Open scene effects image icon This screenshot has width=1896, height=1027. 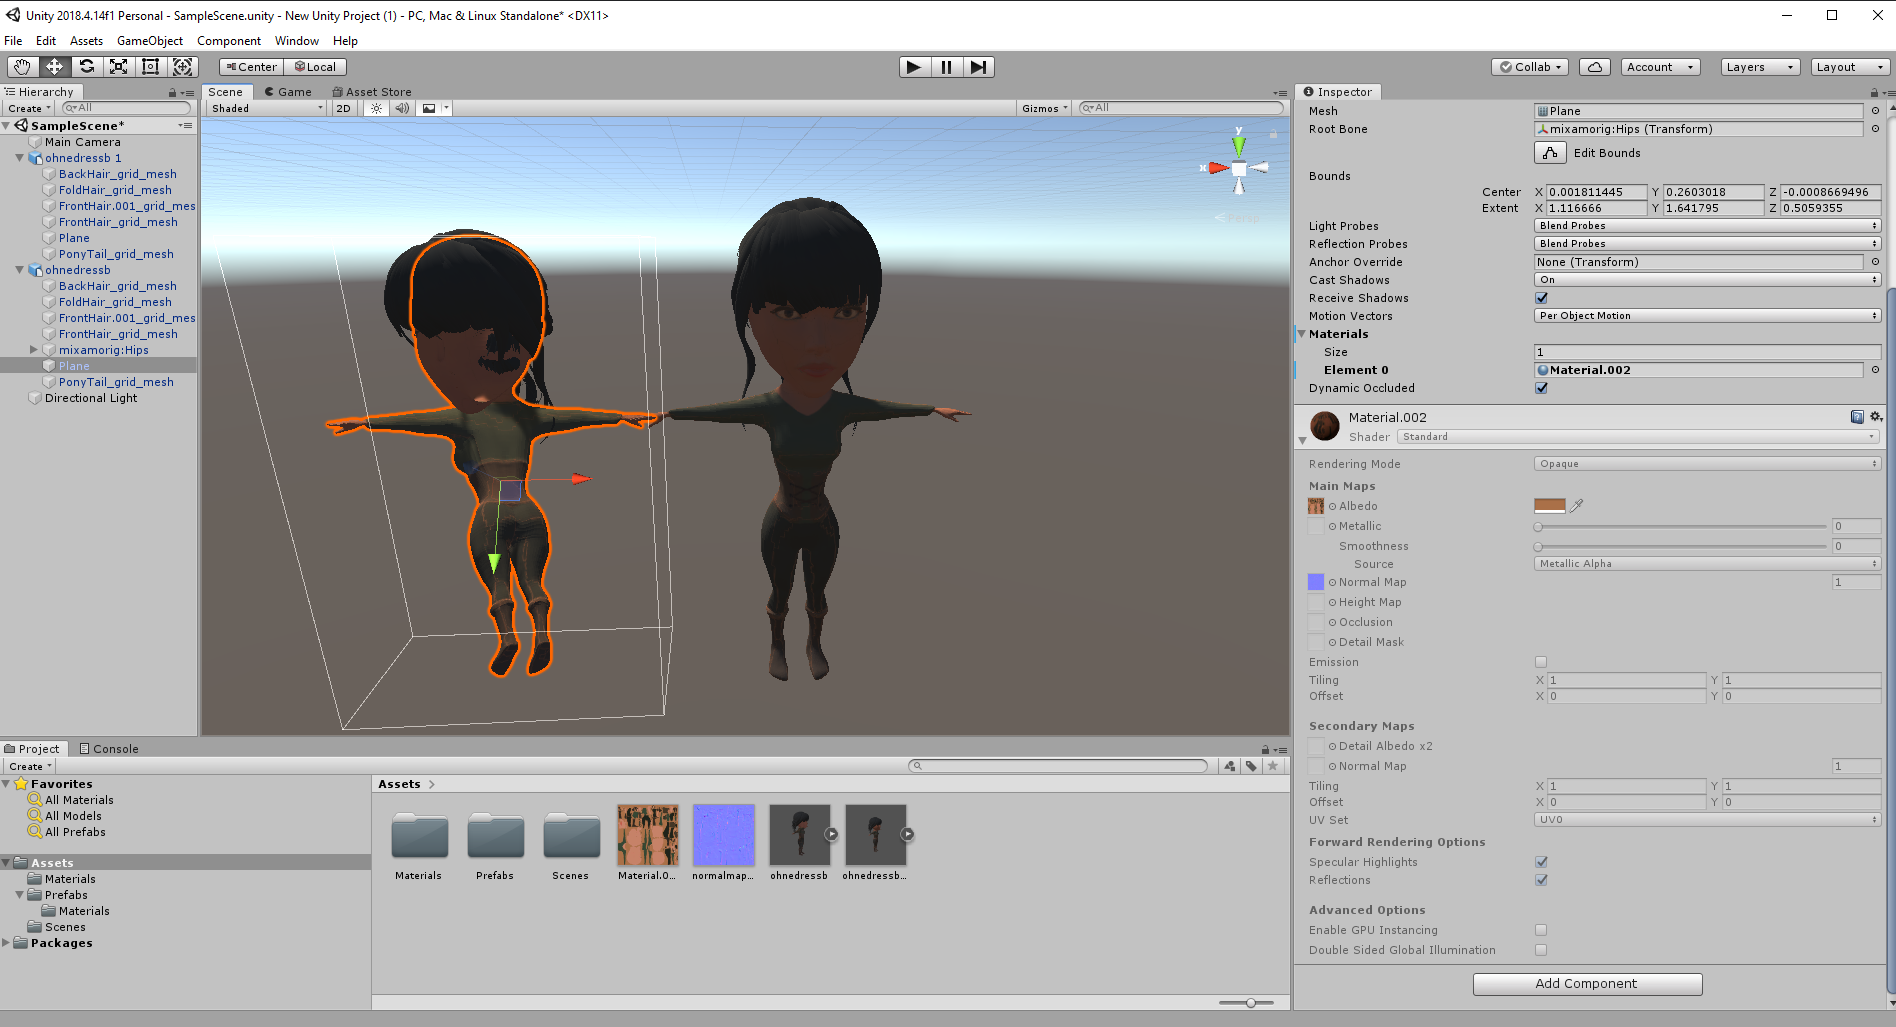pyautogui.click(x=429, y=108)
